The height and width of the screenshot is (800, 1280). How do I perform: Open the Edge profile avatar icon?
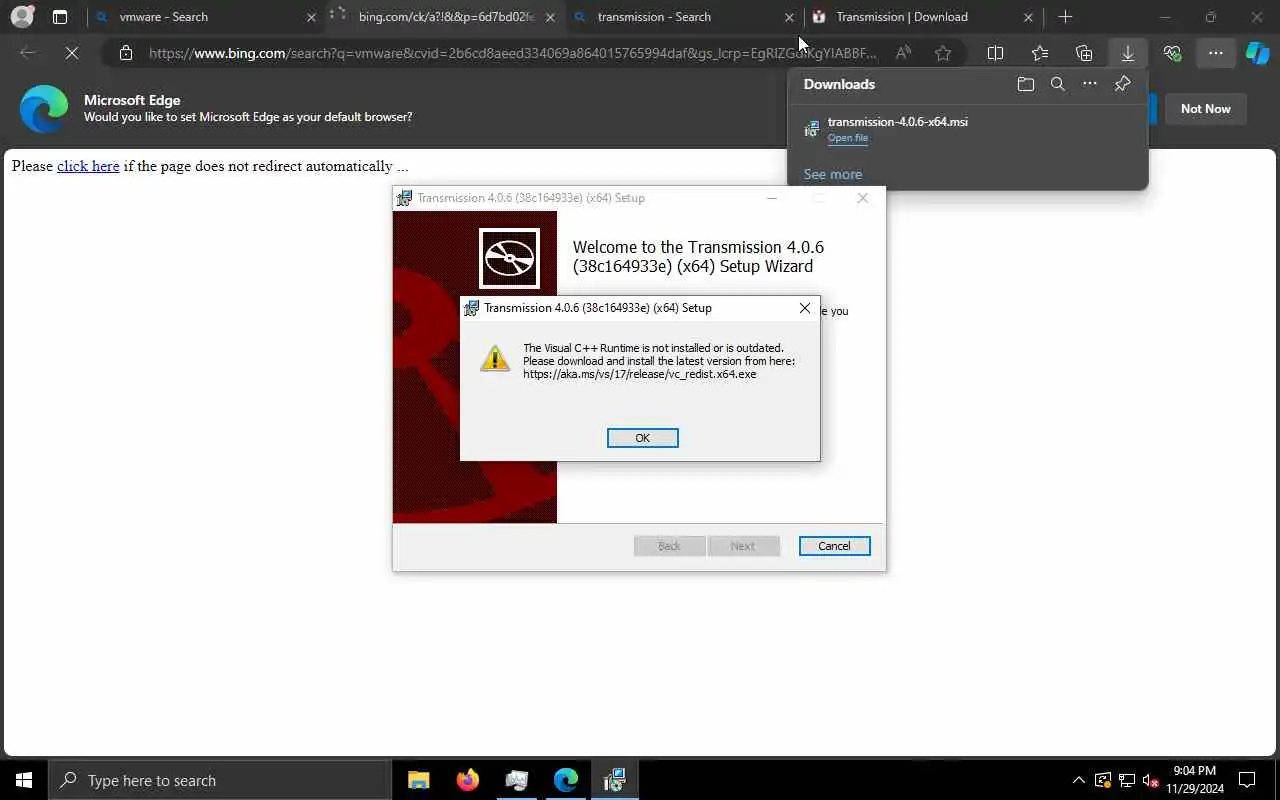(x=22, y=17)
